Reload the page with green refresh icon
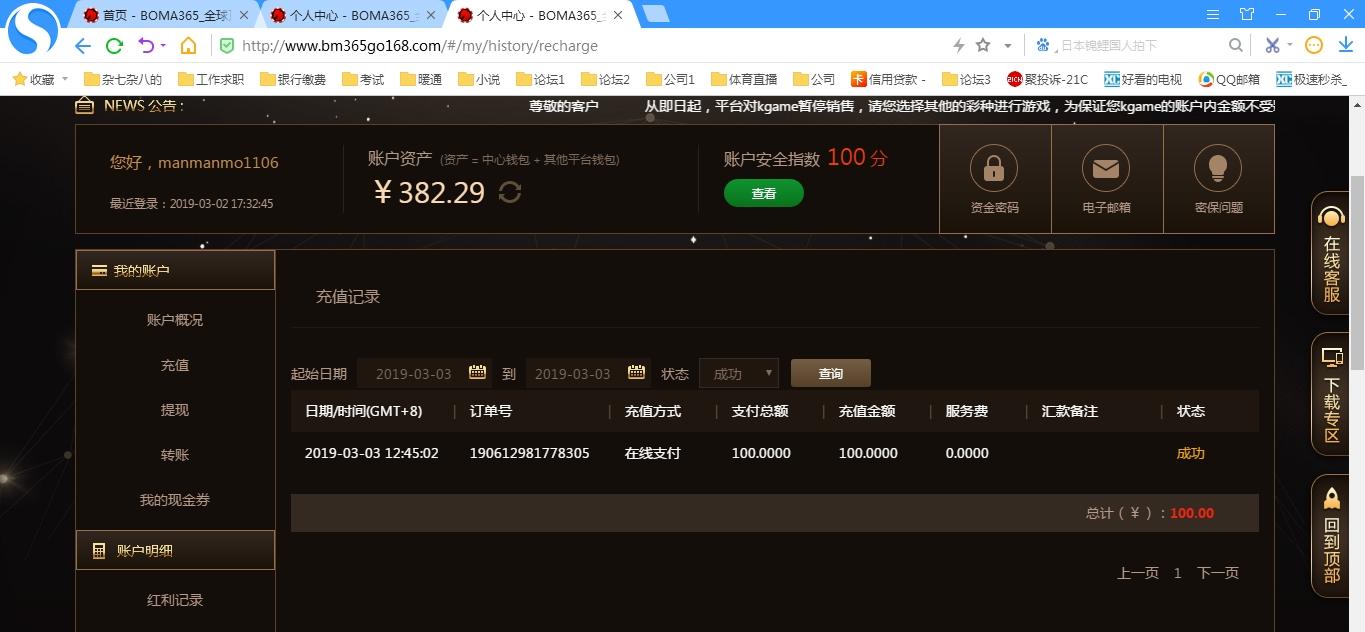Viewport: 1365px width, 632px height. 114,46
